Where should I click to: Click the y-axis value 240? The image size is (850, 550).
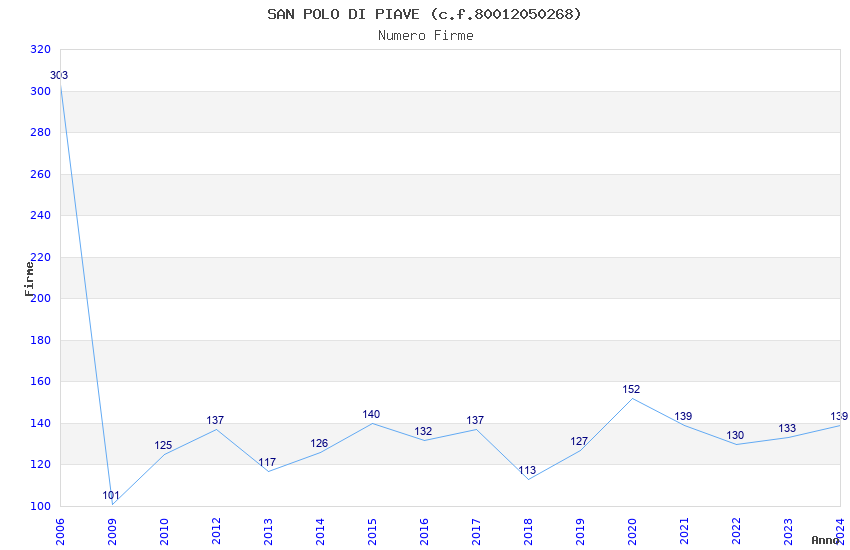(x=41, y=215)
